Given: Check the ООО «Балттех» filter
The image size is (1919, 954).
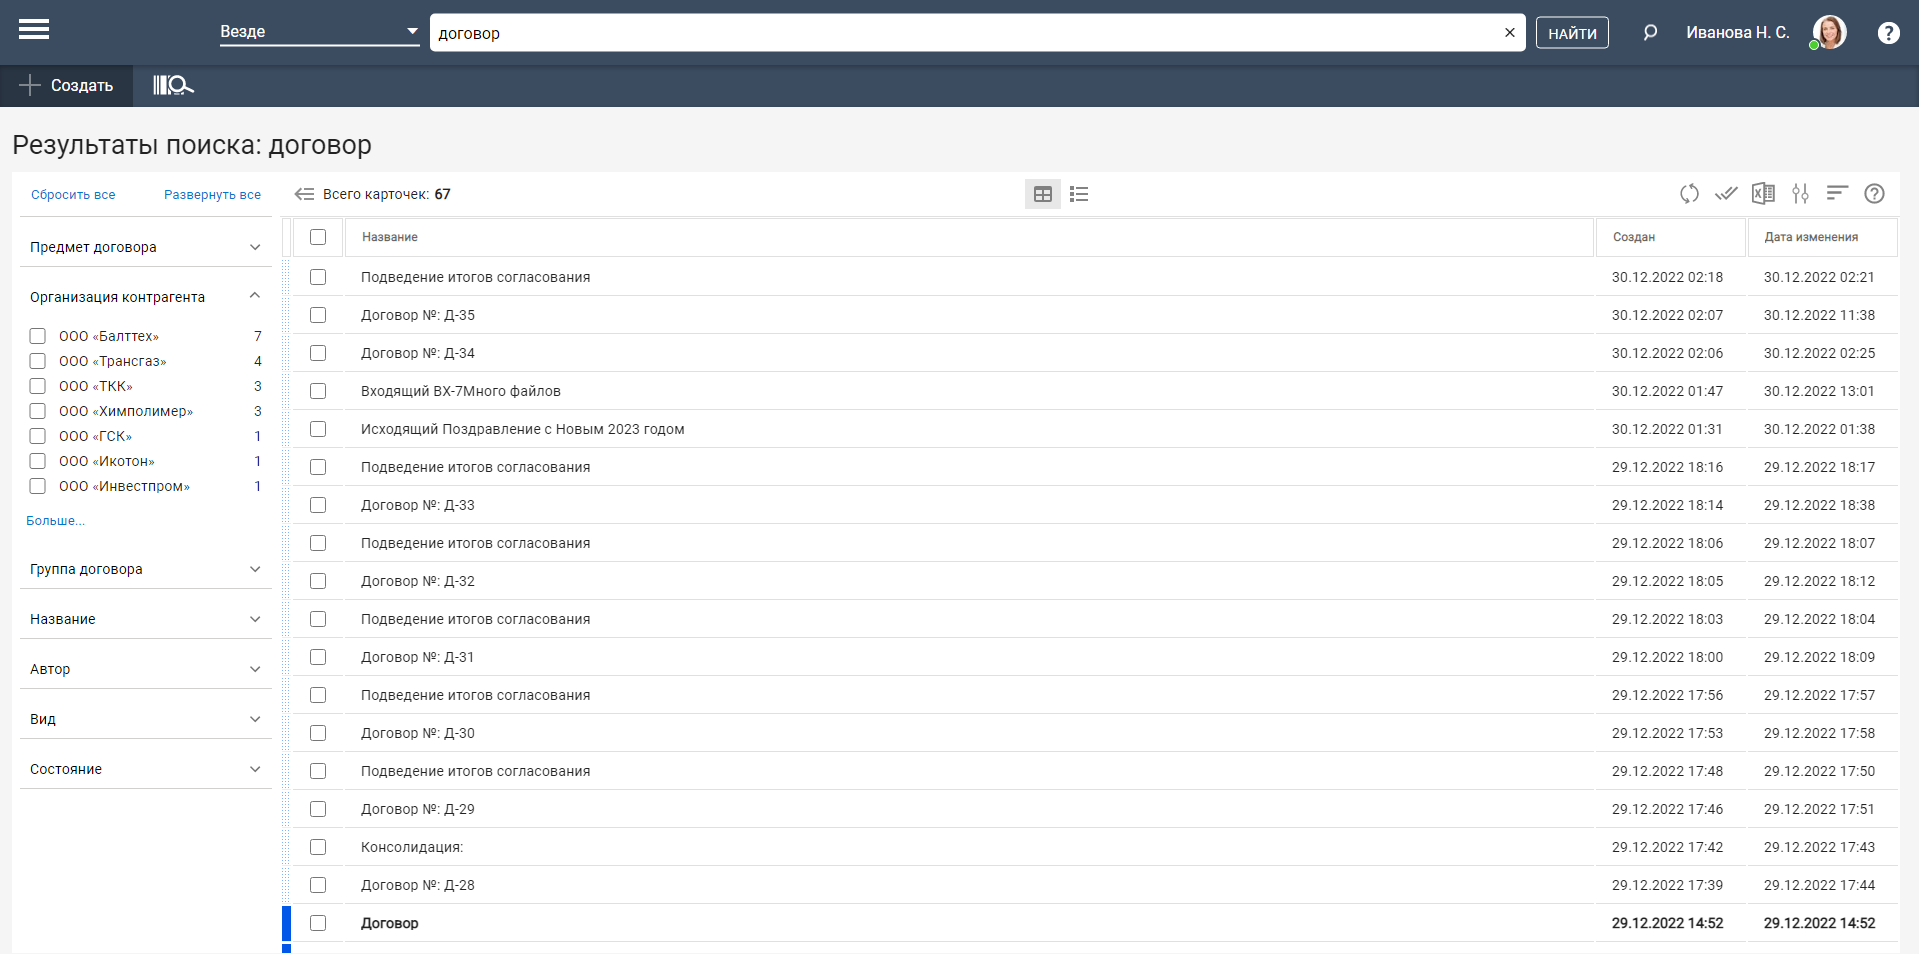Looking at the screenshot, I should pyautogui.click(x=38, y=336).
